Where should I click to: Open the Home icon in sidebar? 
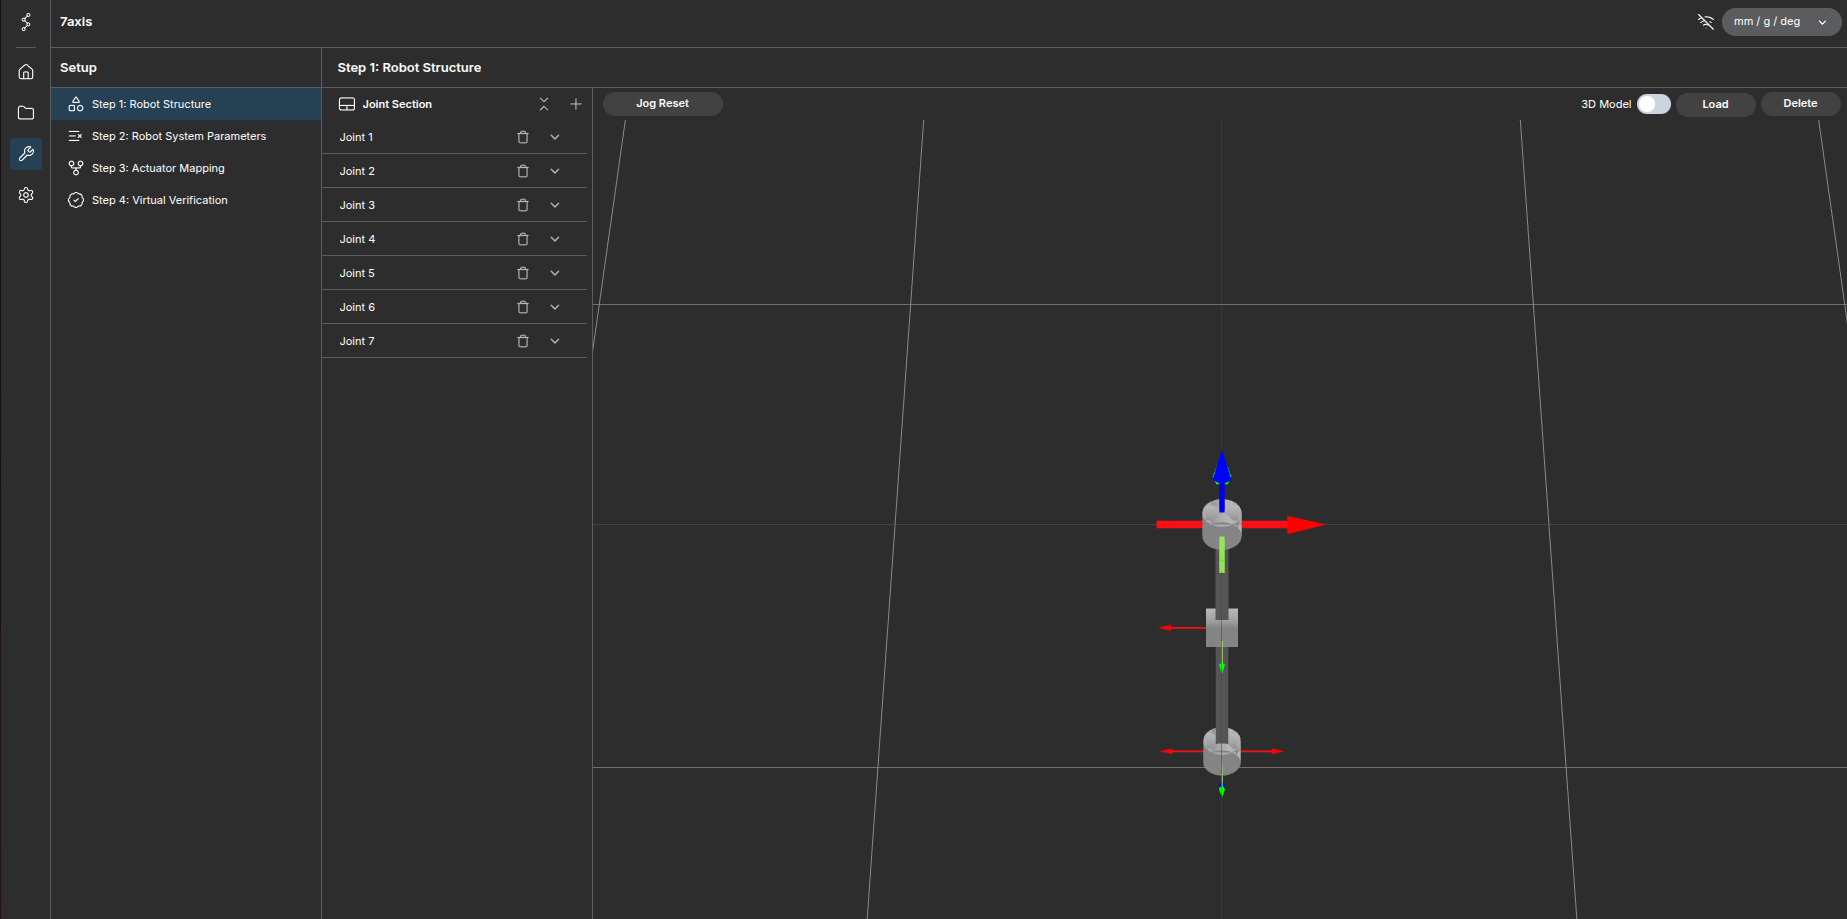(x=26, y=72)
